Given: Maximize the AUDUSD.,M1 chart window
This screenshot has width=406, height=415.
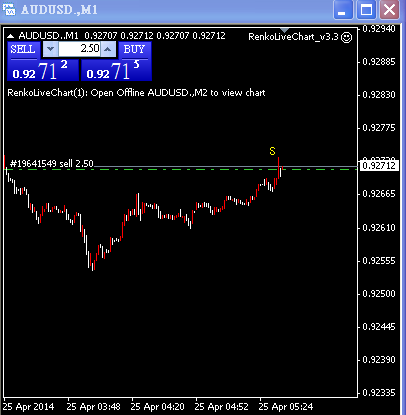Looking at the screenshot, I should [x=366, y=10].
